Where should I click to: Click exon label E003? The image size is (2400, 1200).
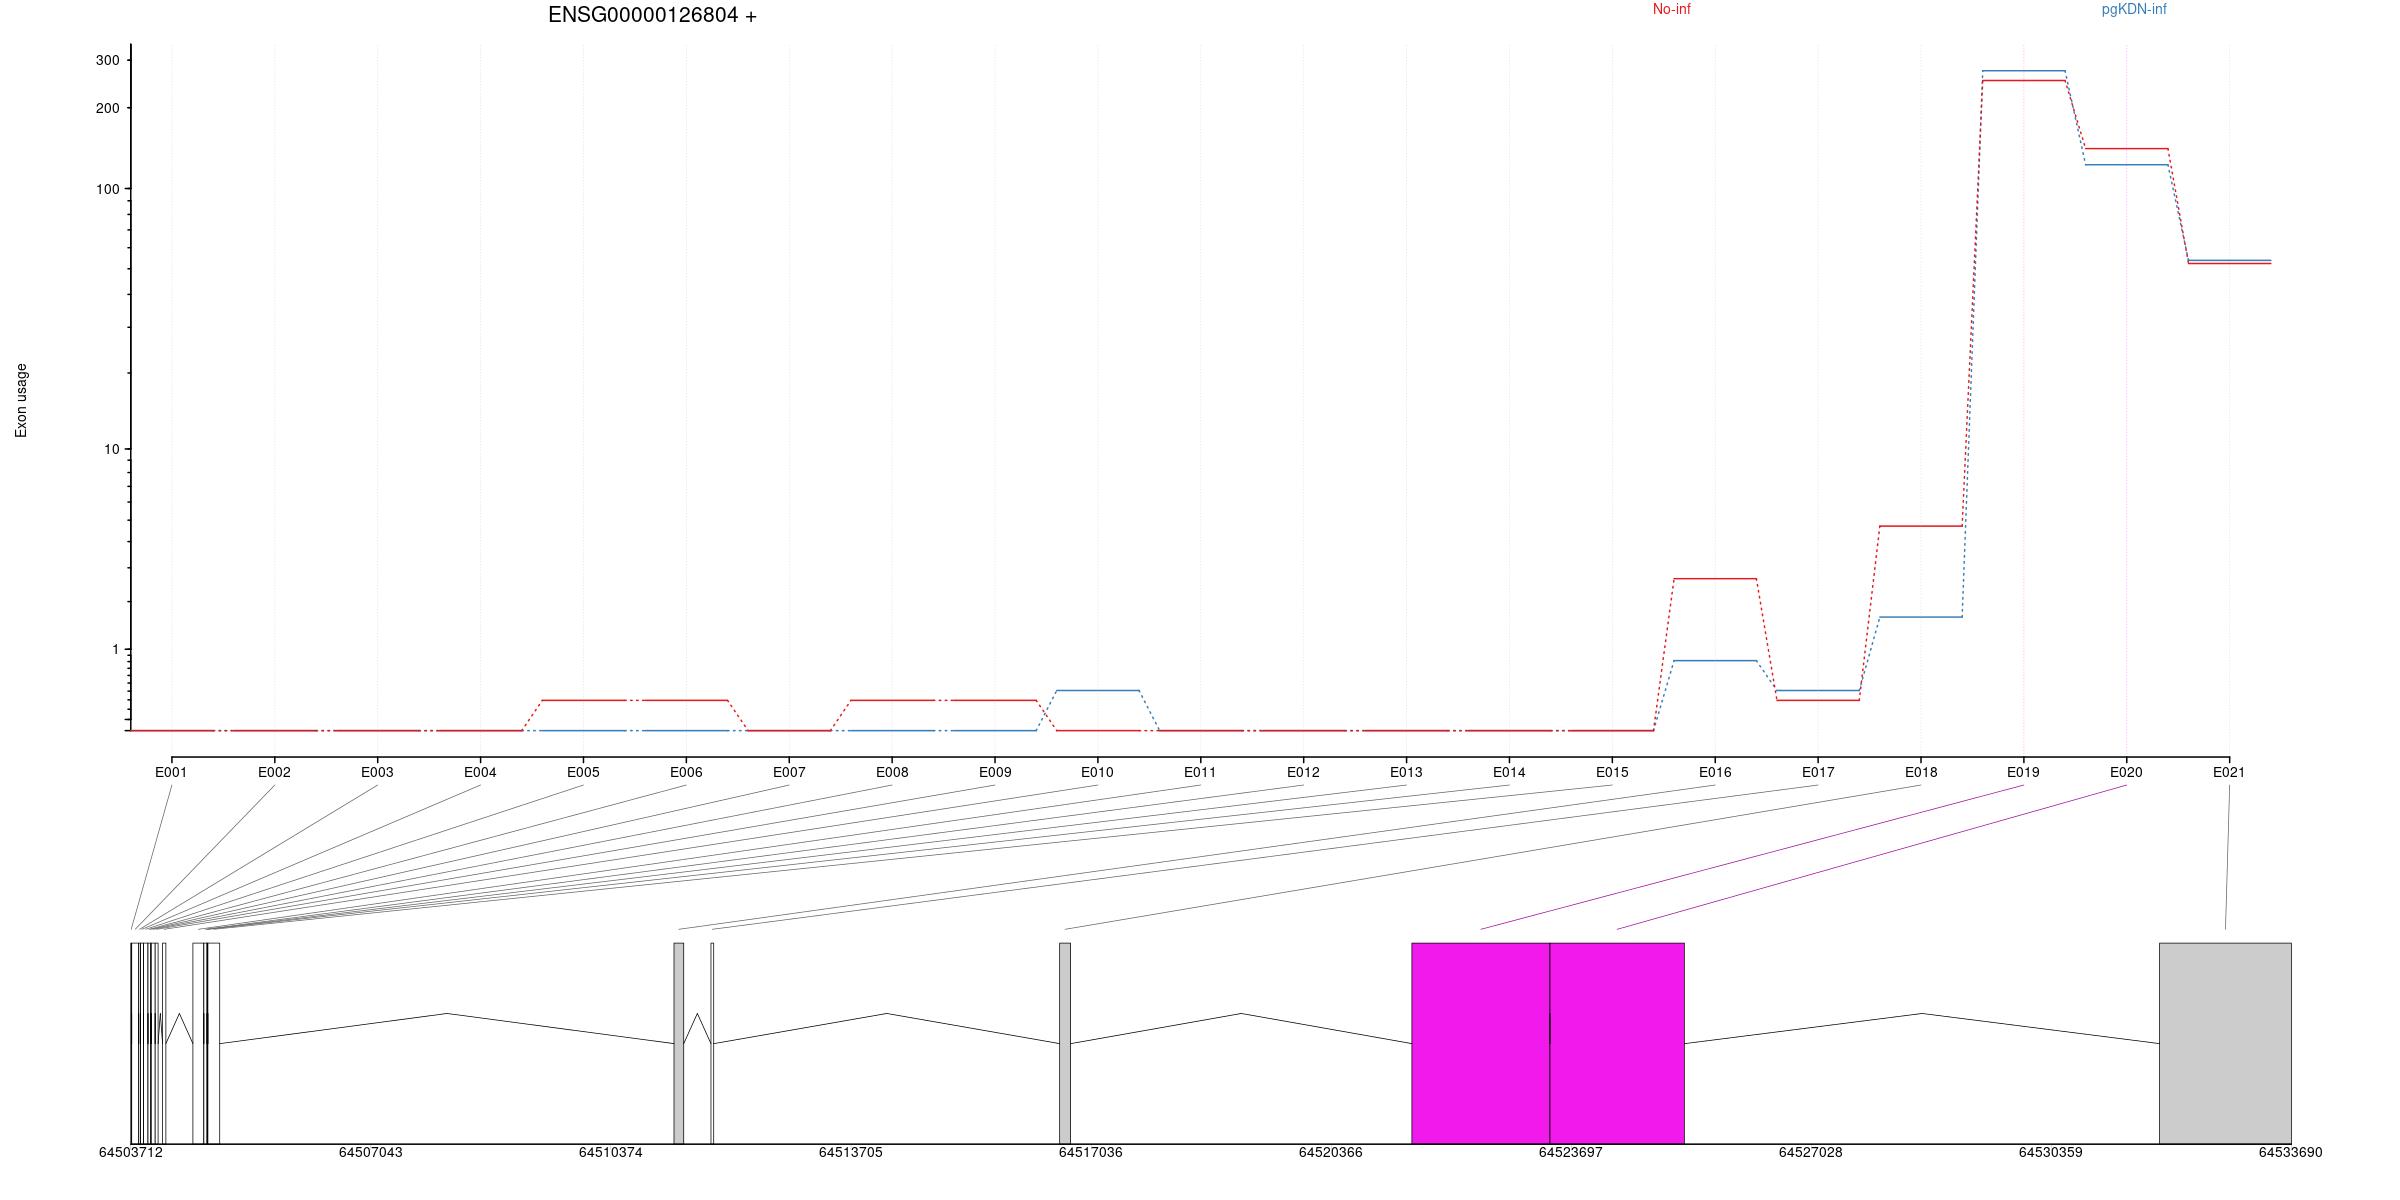pos(377,772)
